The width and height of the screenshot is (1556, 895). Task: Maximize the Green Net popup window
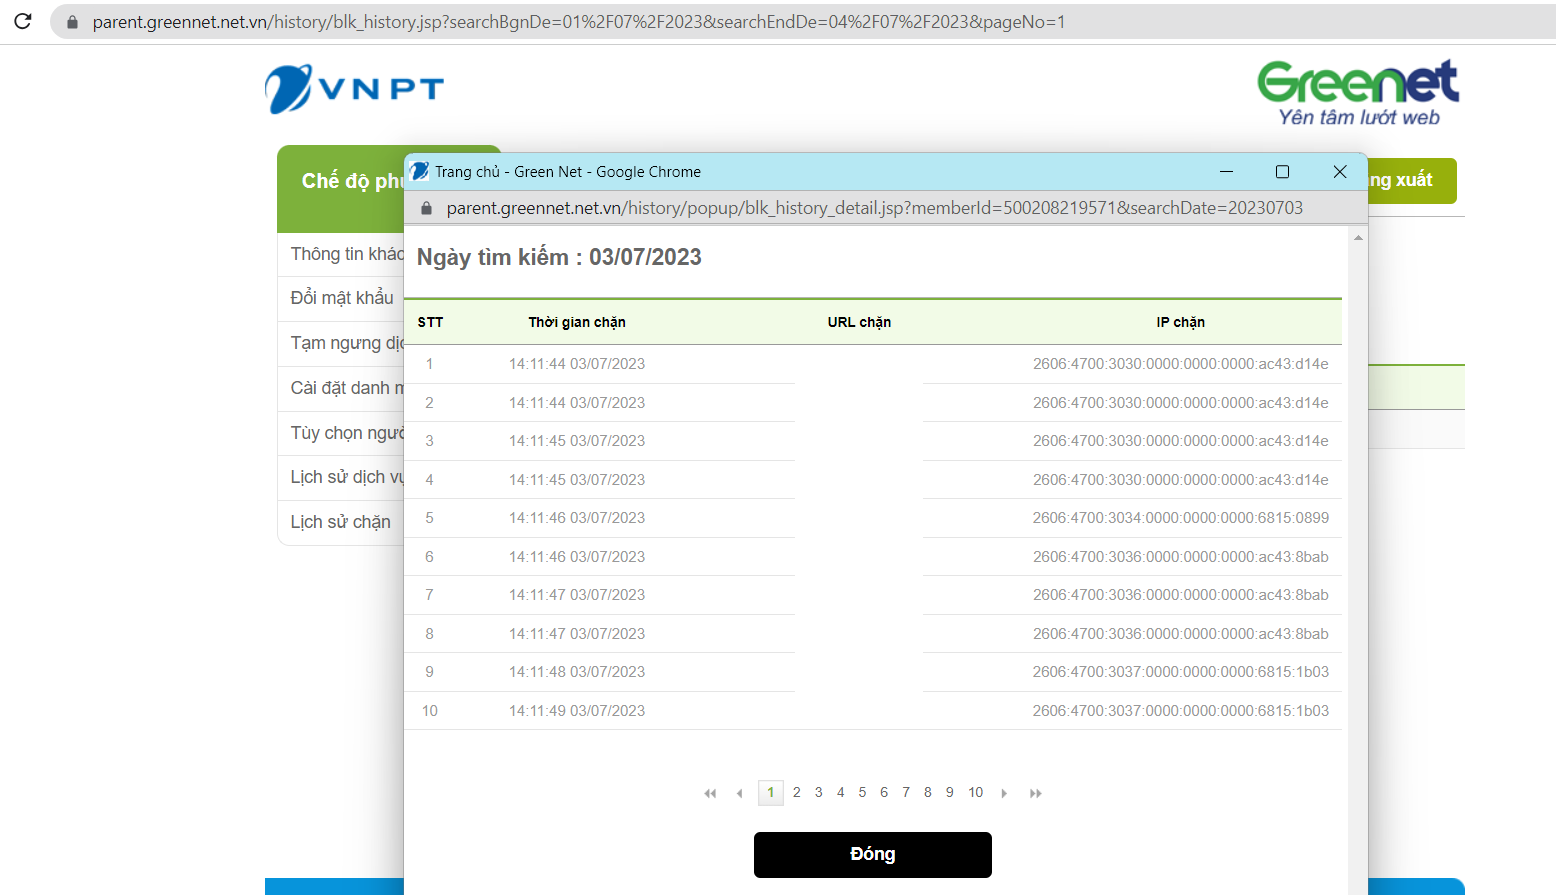1282,172
